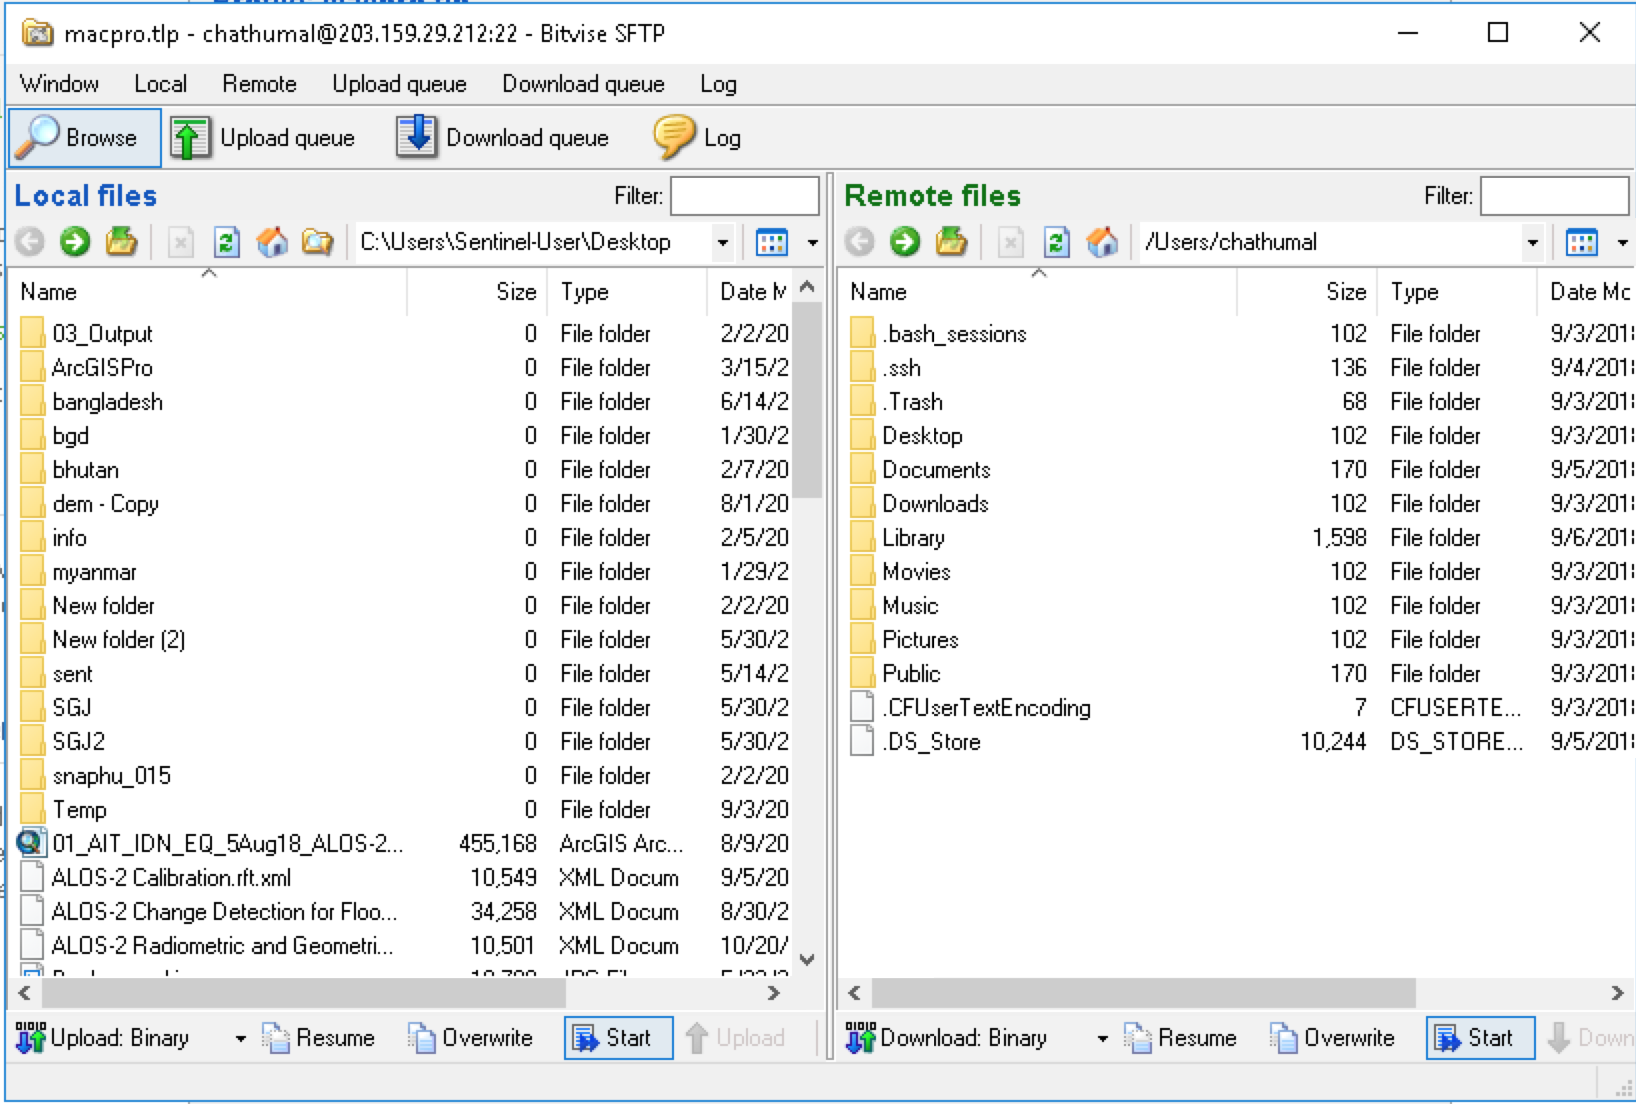The image size is (1636, 1104).
Task: Go forward in Remote files pane
Action: (x=905, y=242)
